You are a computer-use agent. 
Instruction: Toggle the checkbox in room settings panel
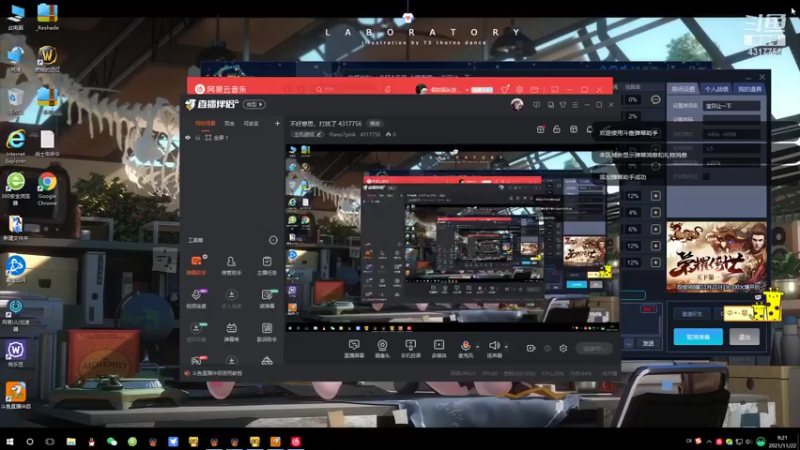tap(706, 177)
